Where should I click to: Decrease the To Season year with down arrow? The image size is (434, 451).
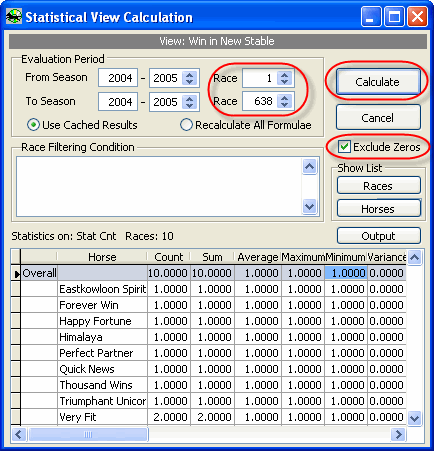[x=190, y=105]
